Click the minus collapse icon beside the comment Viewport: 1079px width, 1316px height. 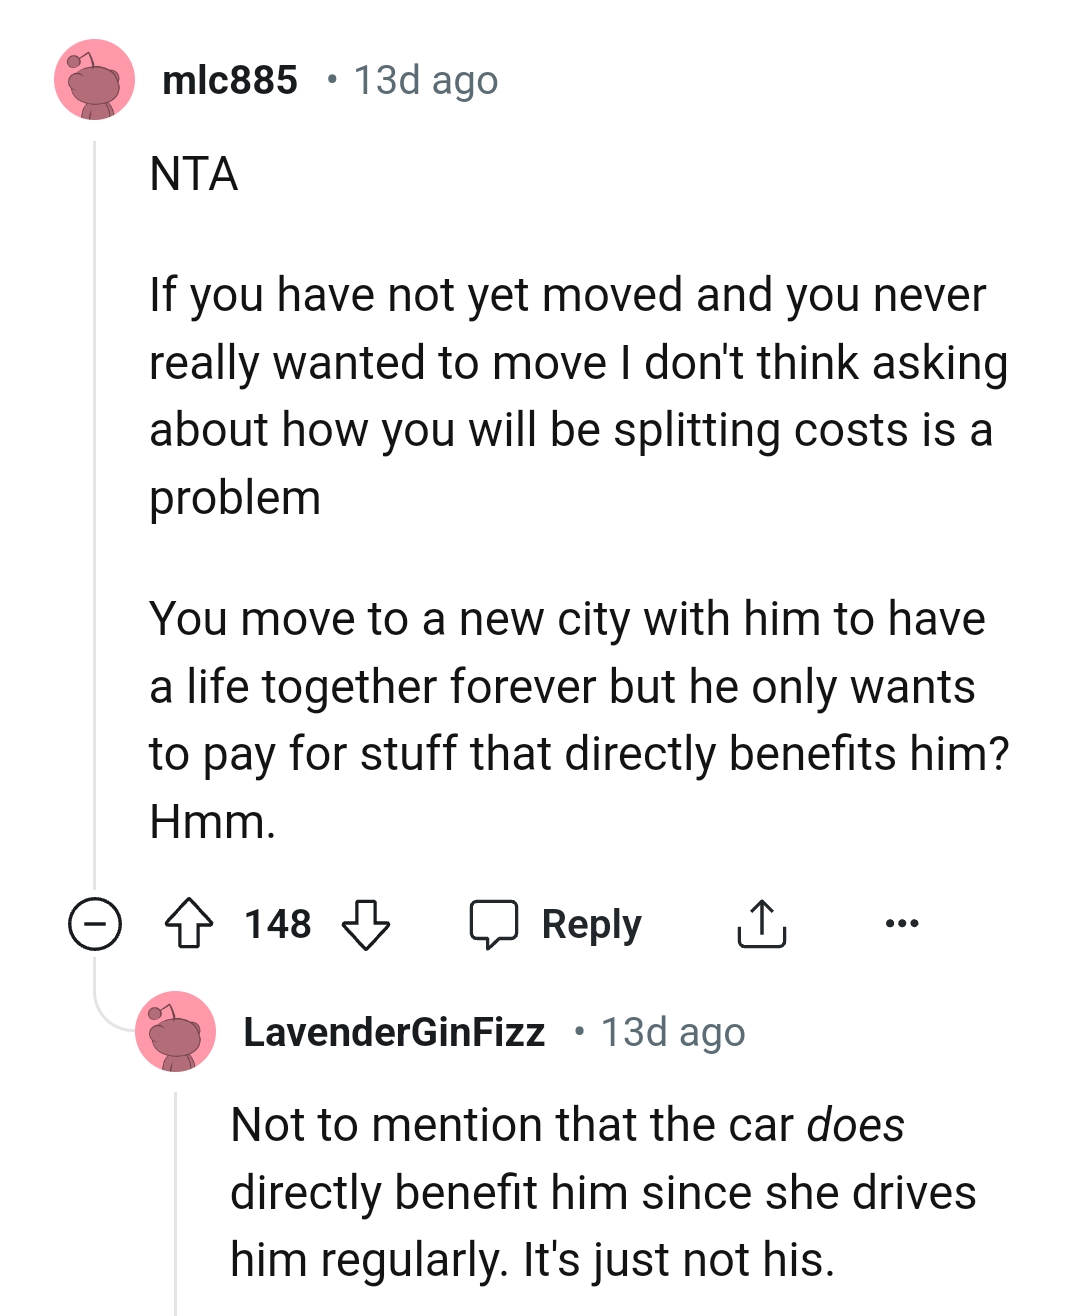pyautogui.click(x=93, y=923)
